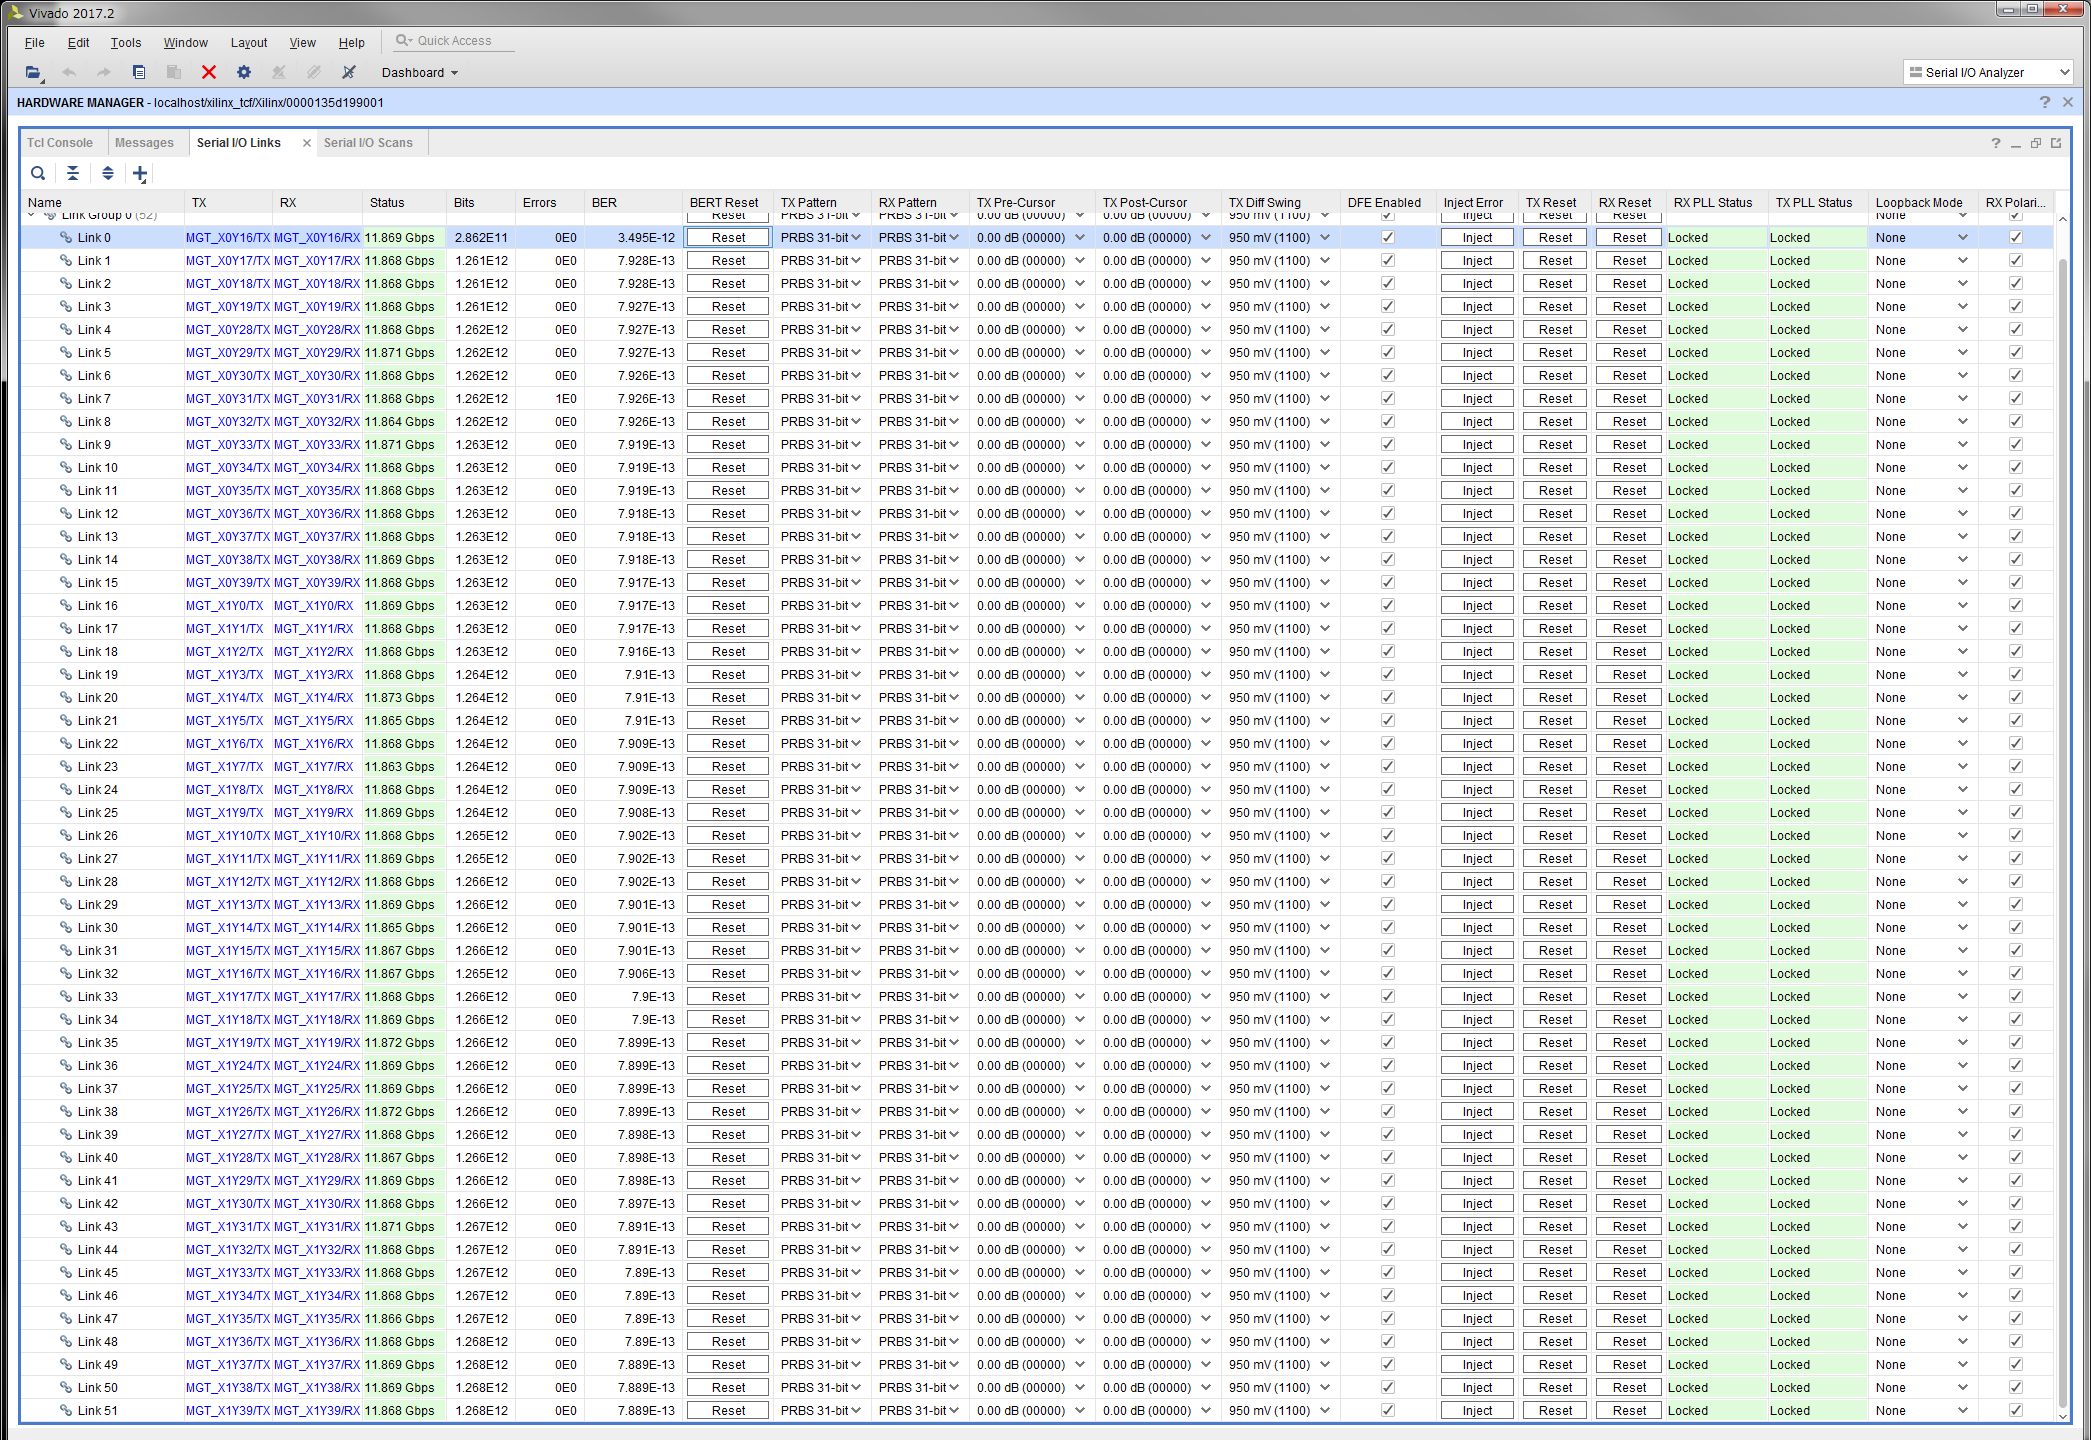Toggle RX Polarity checkbox for Link 15

2015,583
